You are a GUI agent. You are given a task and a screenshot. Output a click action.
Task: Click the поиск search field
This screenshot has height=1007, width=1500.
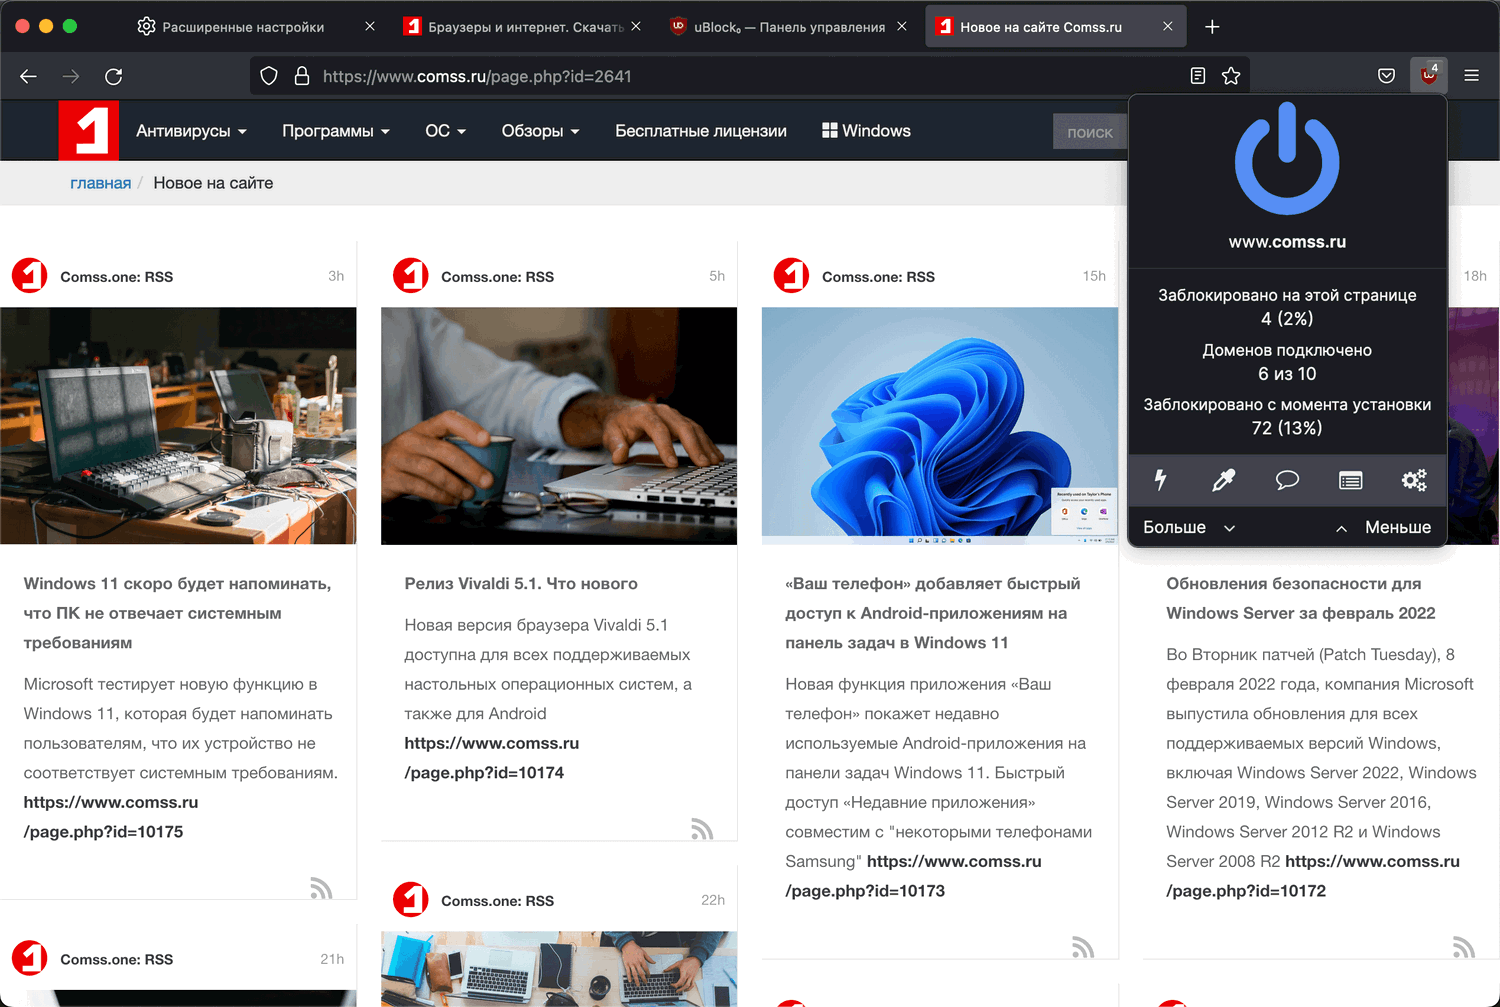[x=1090, y=132]
